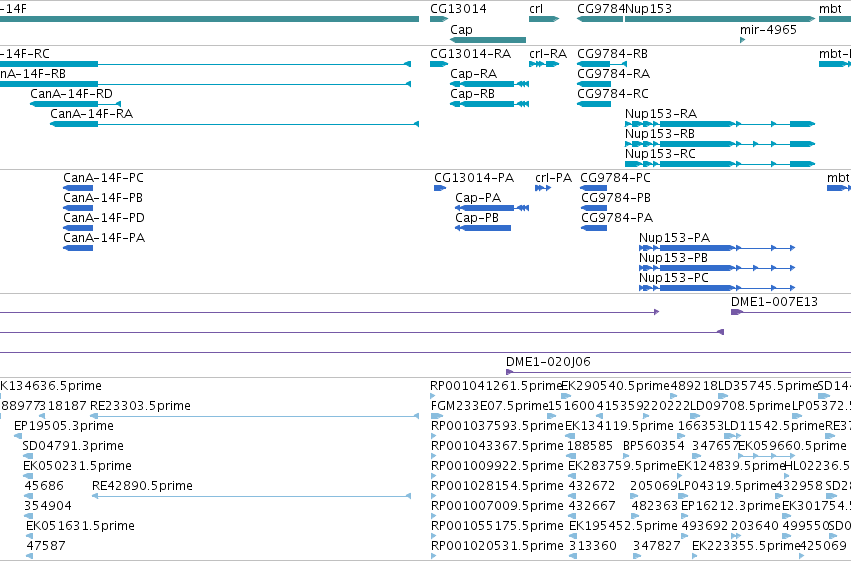Click transcript crl-RA

point(548,54)
